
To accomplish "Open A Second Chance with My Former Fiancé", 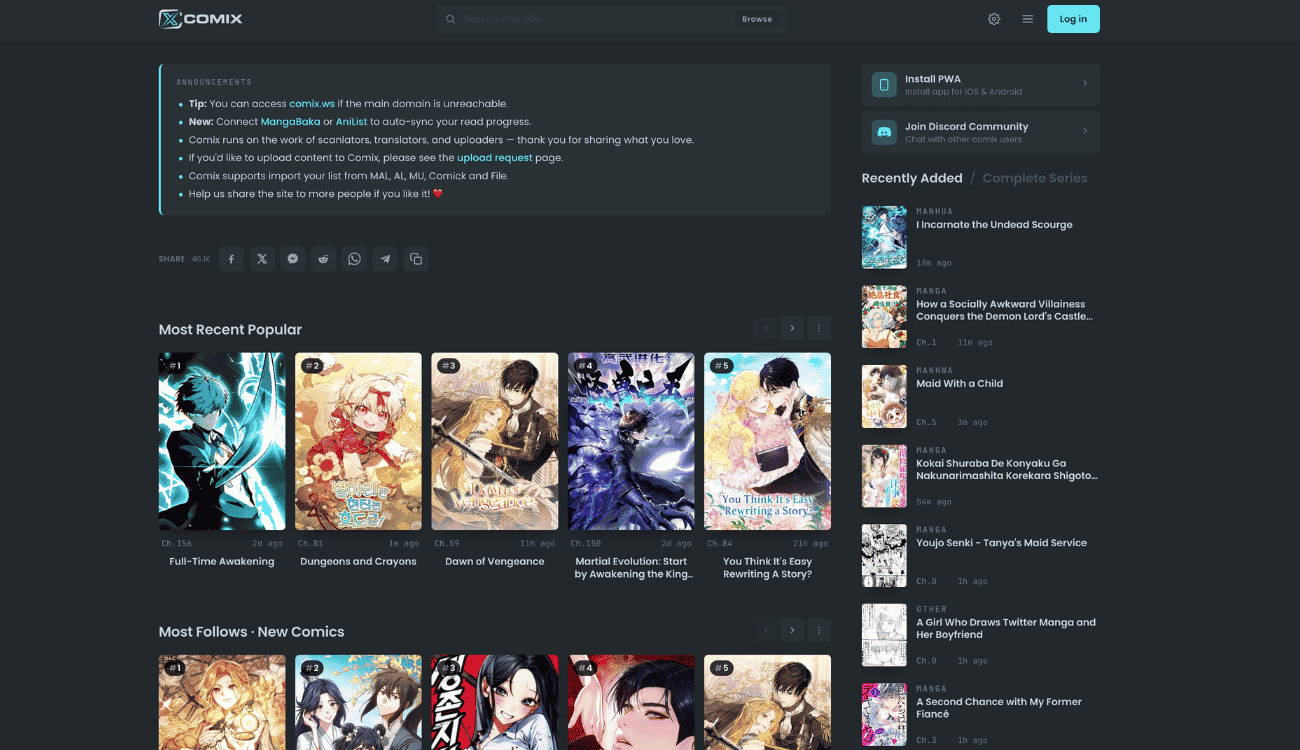I will [x=999, y=708].
